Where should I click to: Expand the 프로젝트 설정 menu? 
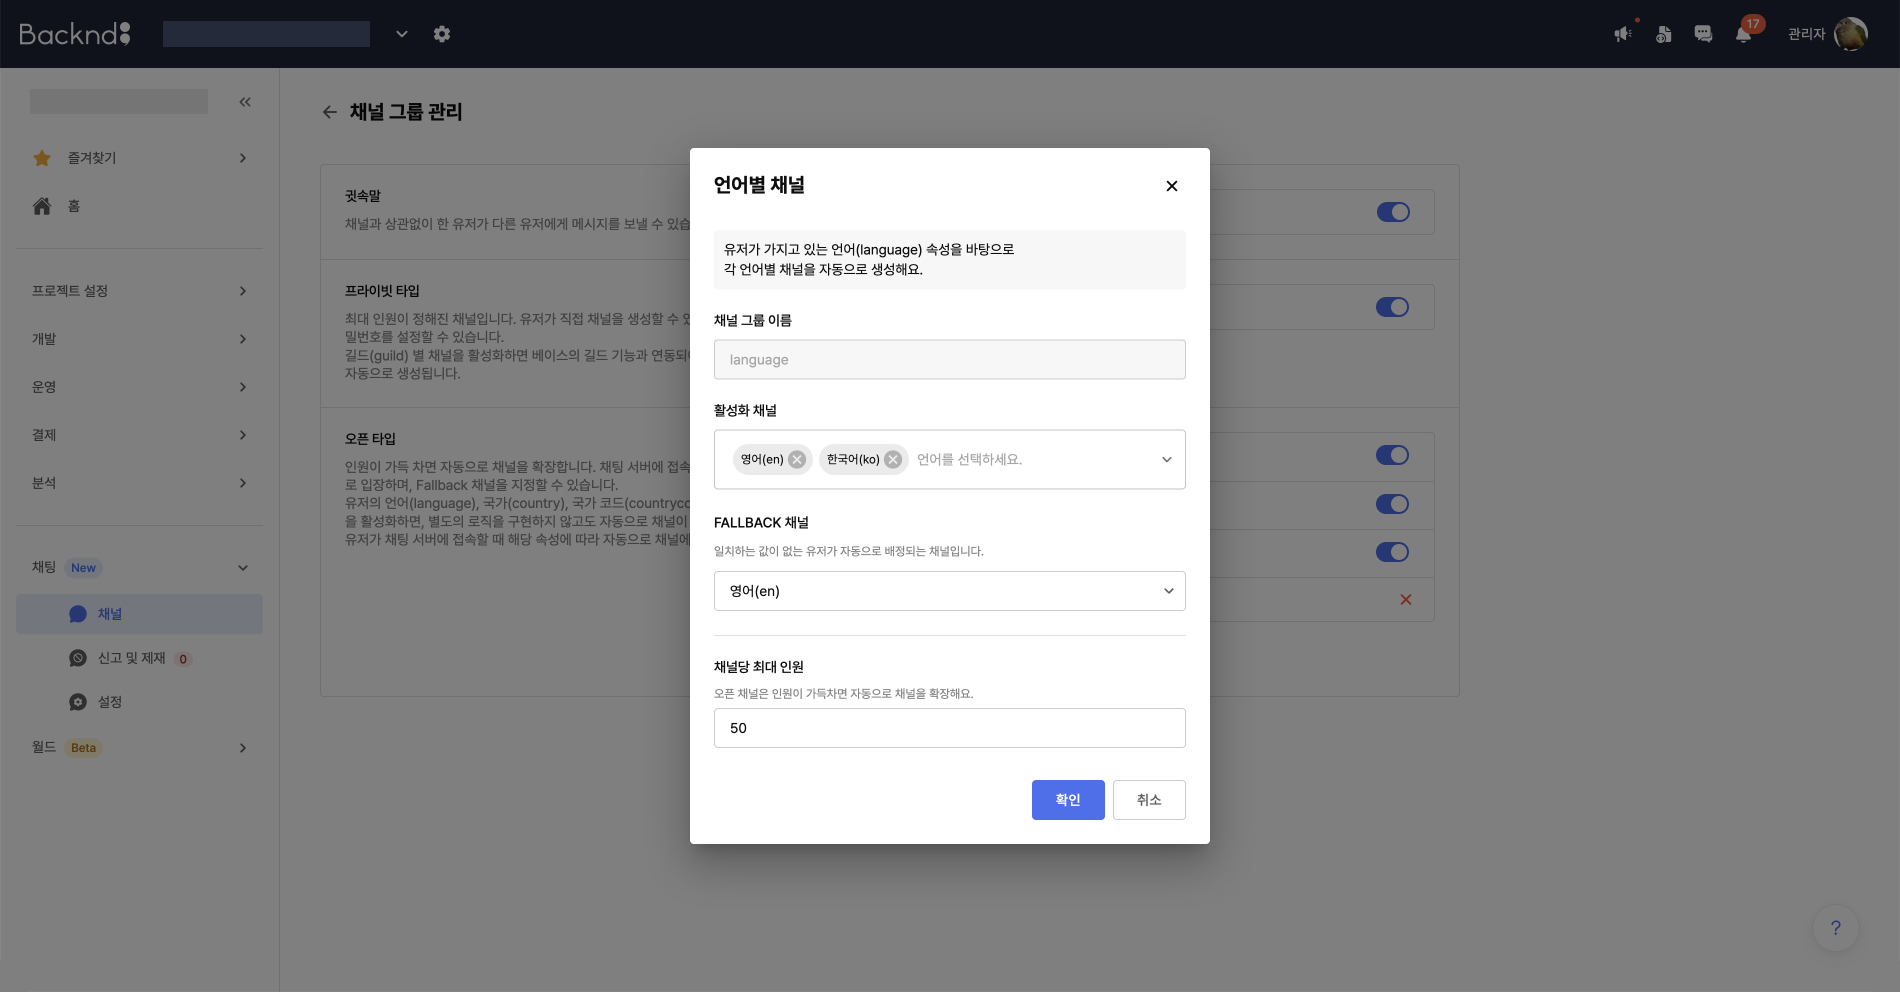(x=243, y=291)
